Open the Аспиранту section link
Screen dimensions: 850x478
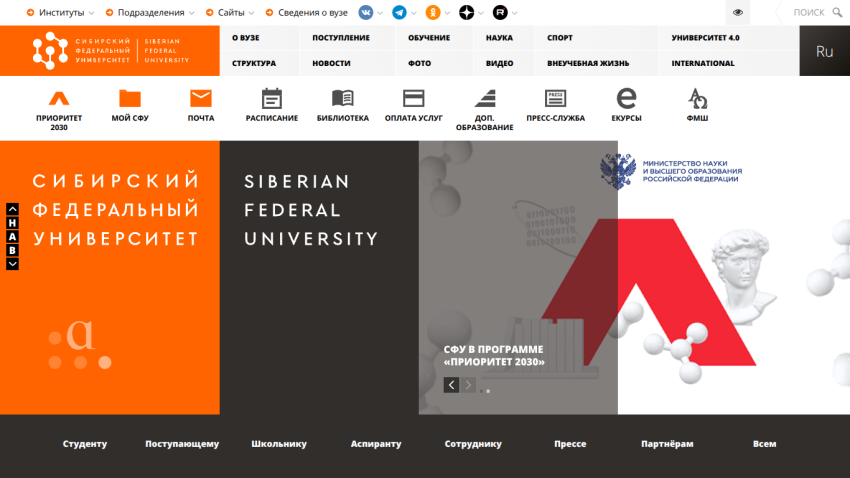(x=376, y=444)
